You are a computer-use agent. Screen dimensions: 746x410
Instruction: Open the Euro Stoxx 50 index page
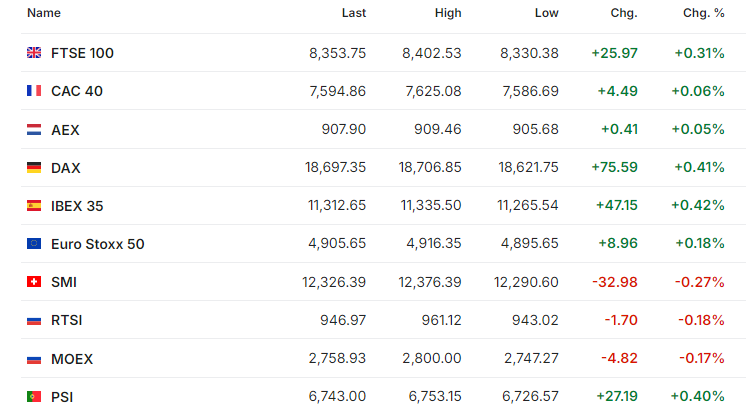click(x=98, y=244)
